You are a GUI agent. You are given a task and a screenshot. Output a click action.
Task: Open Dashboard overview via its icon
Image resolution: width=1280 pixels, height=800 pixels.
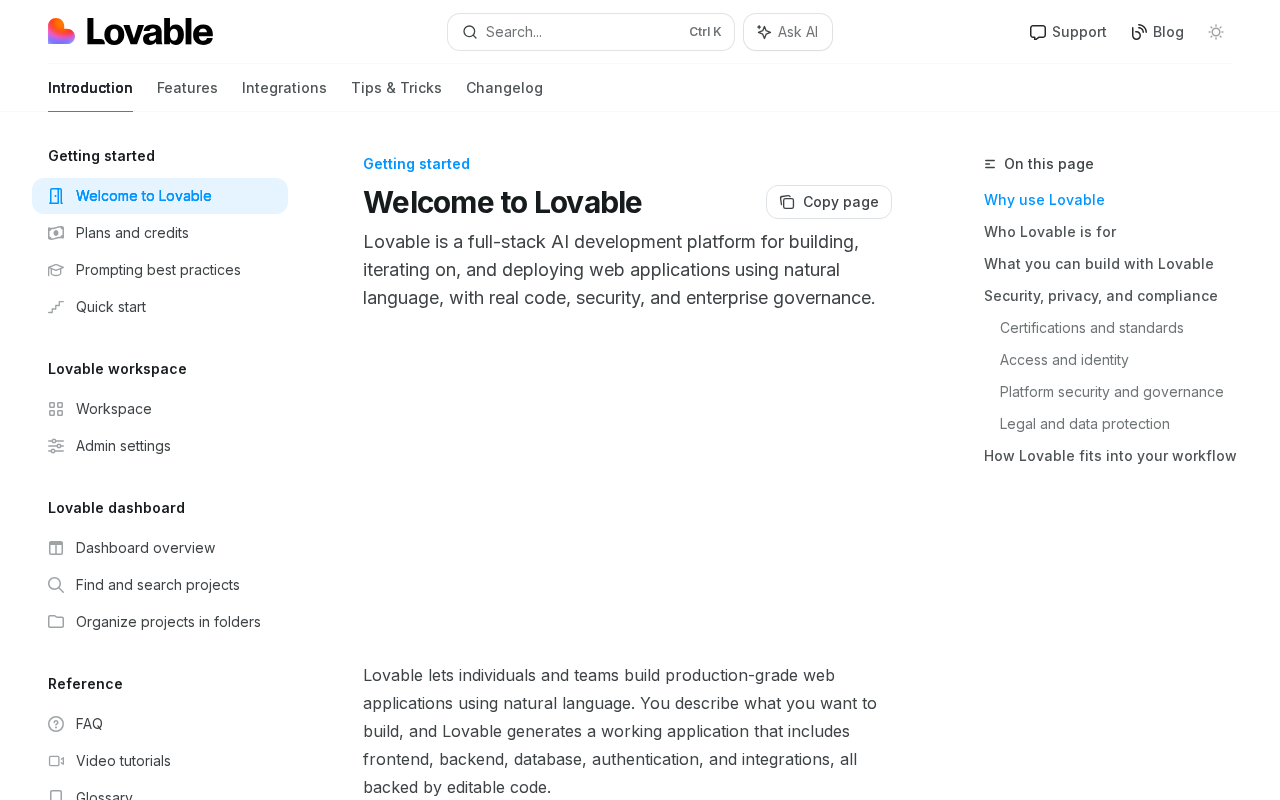pos(56,548)
